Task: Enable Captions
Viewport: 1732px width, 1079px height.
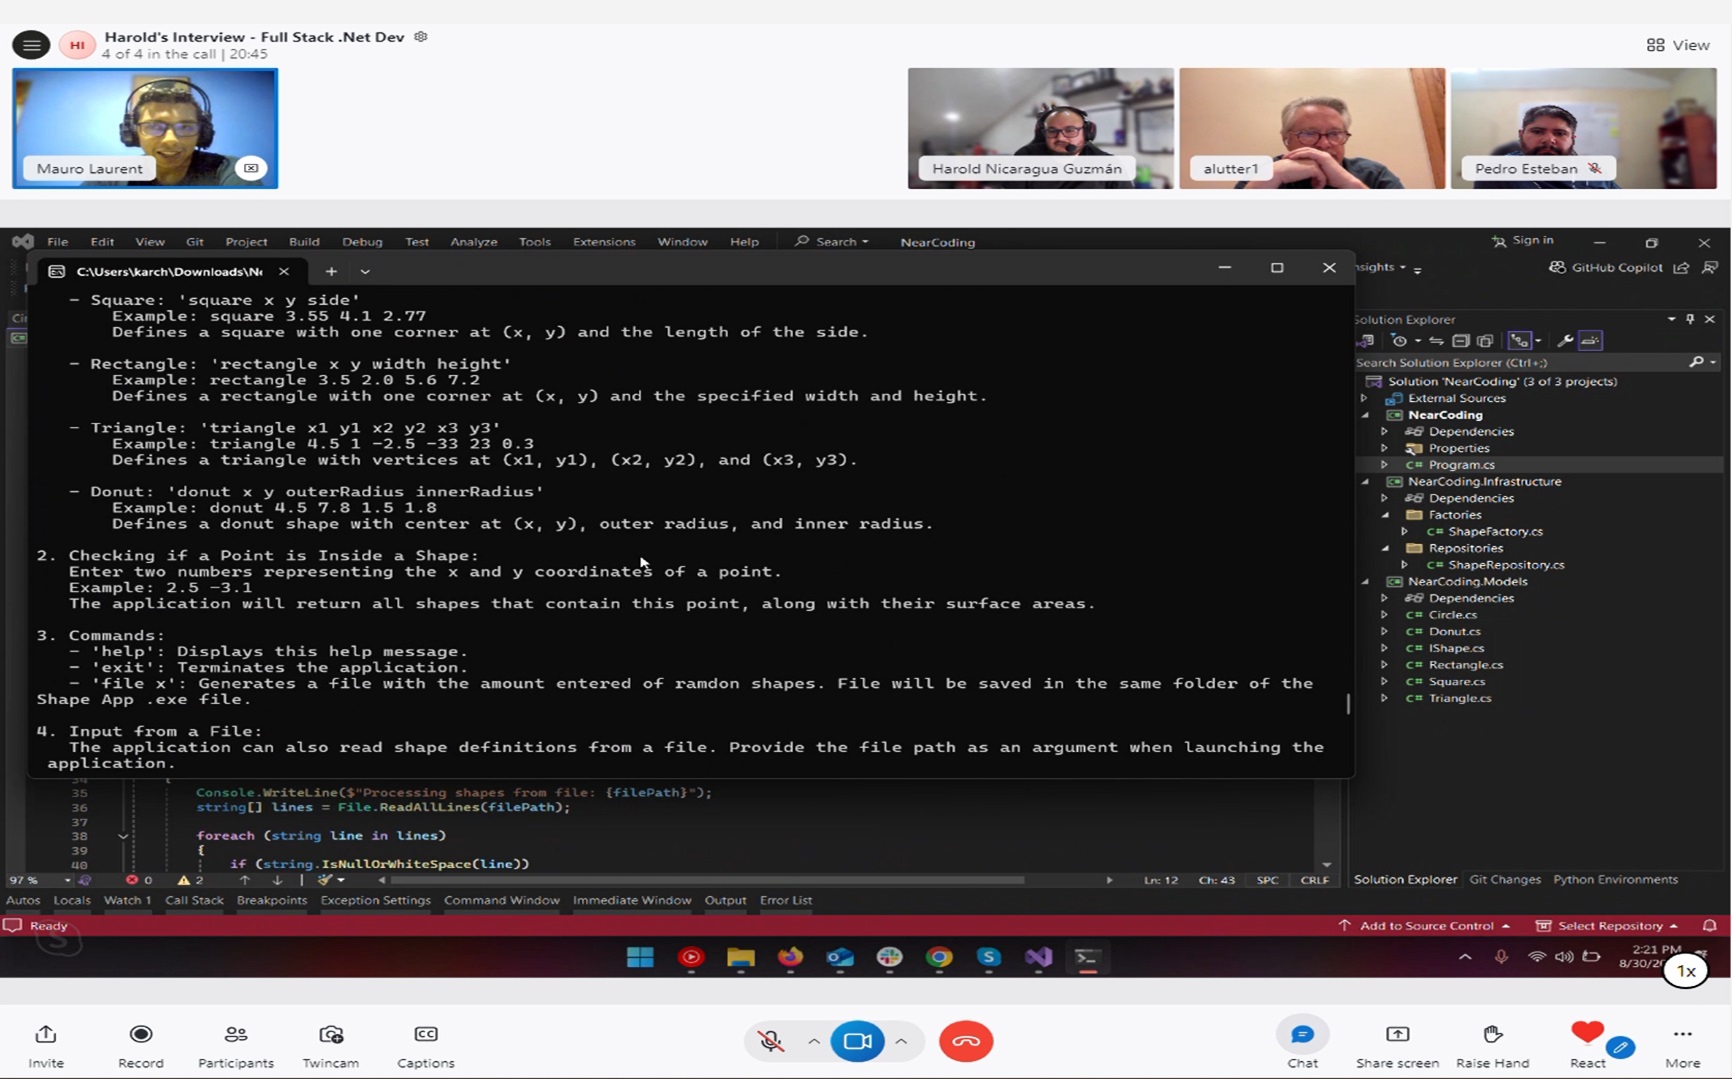Action: pyautogui.click(x=426, y=1035)
